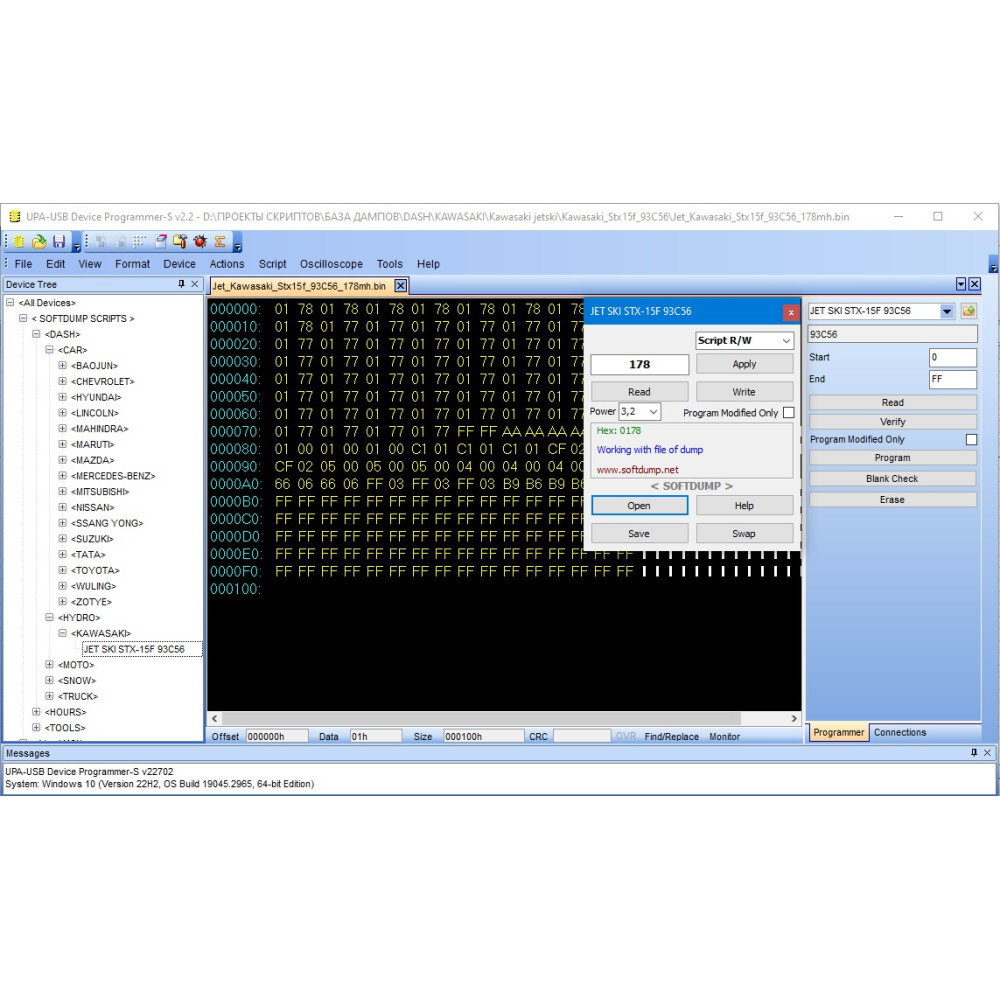Open the Format menu
This screenshot has height=1000, width=1000.
click(132, 264)
